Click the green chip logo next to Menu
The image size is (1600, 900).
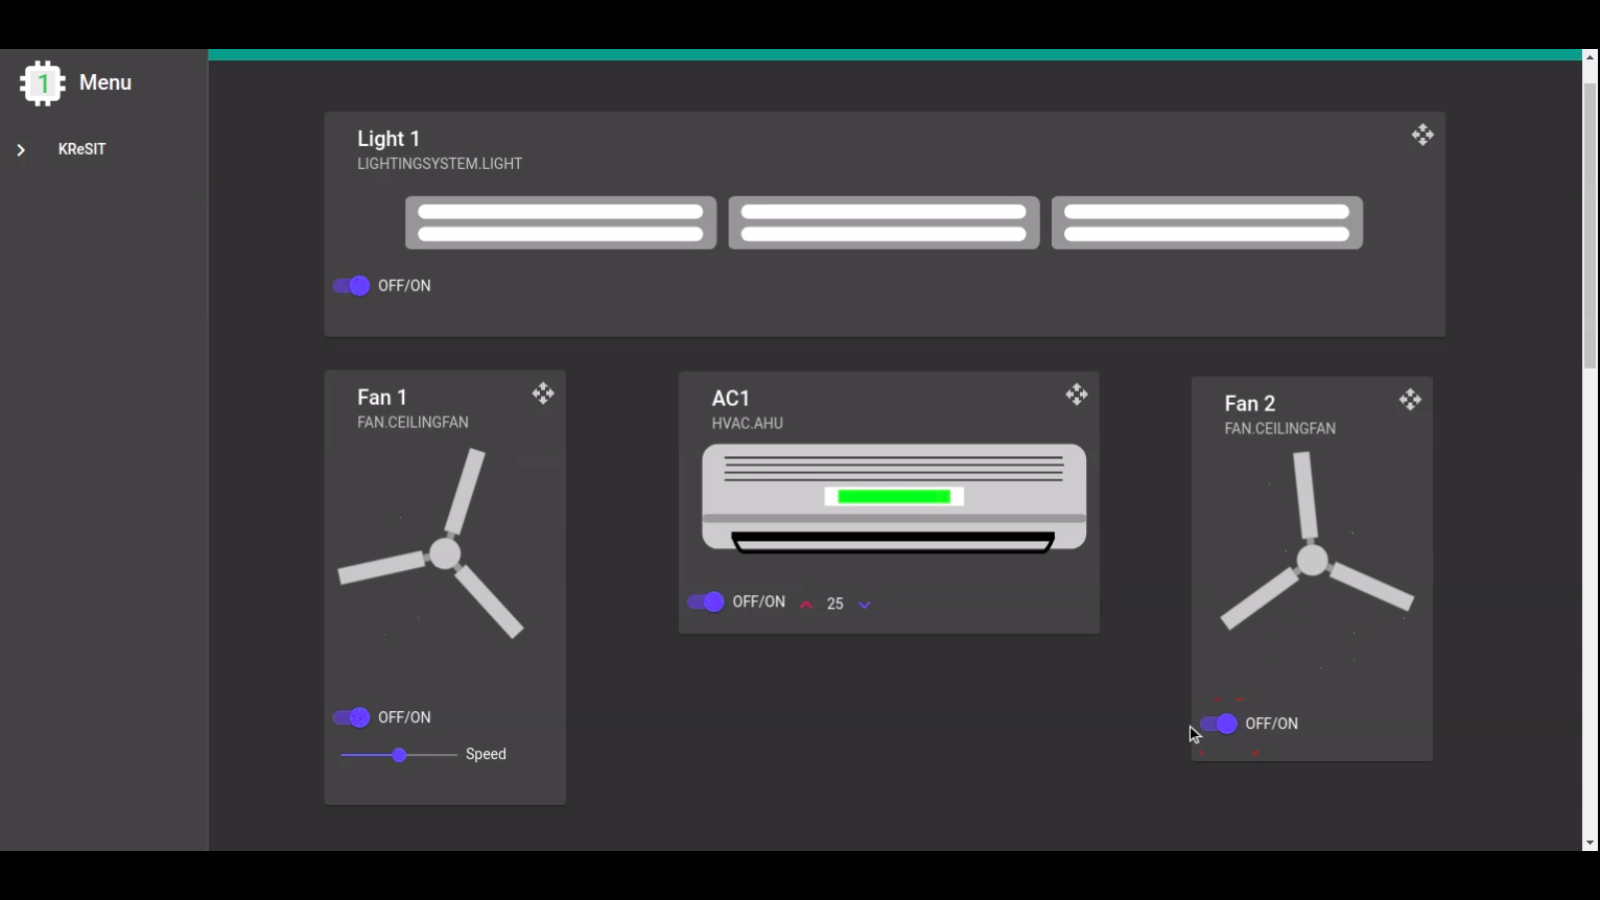pyautogui.click(x=42, y=83)
